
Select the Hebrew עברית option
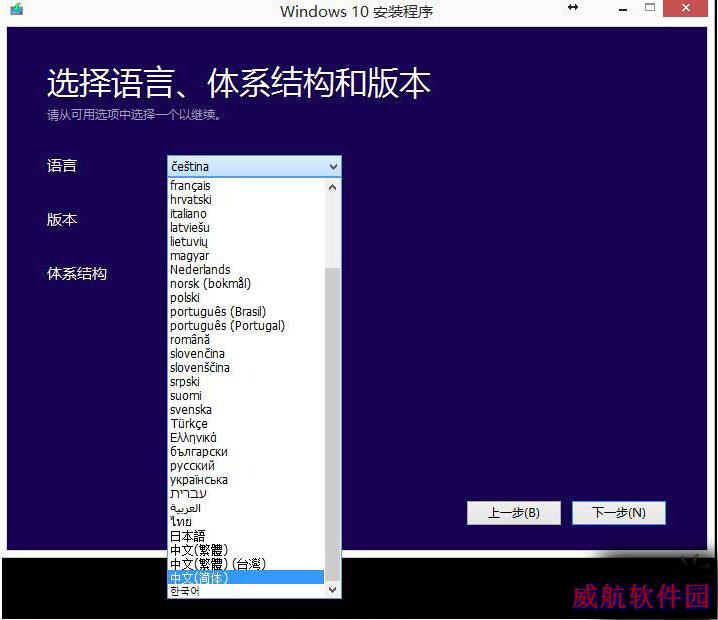[x=246, y=494]
